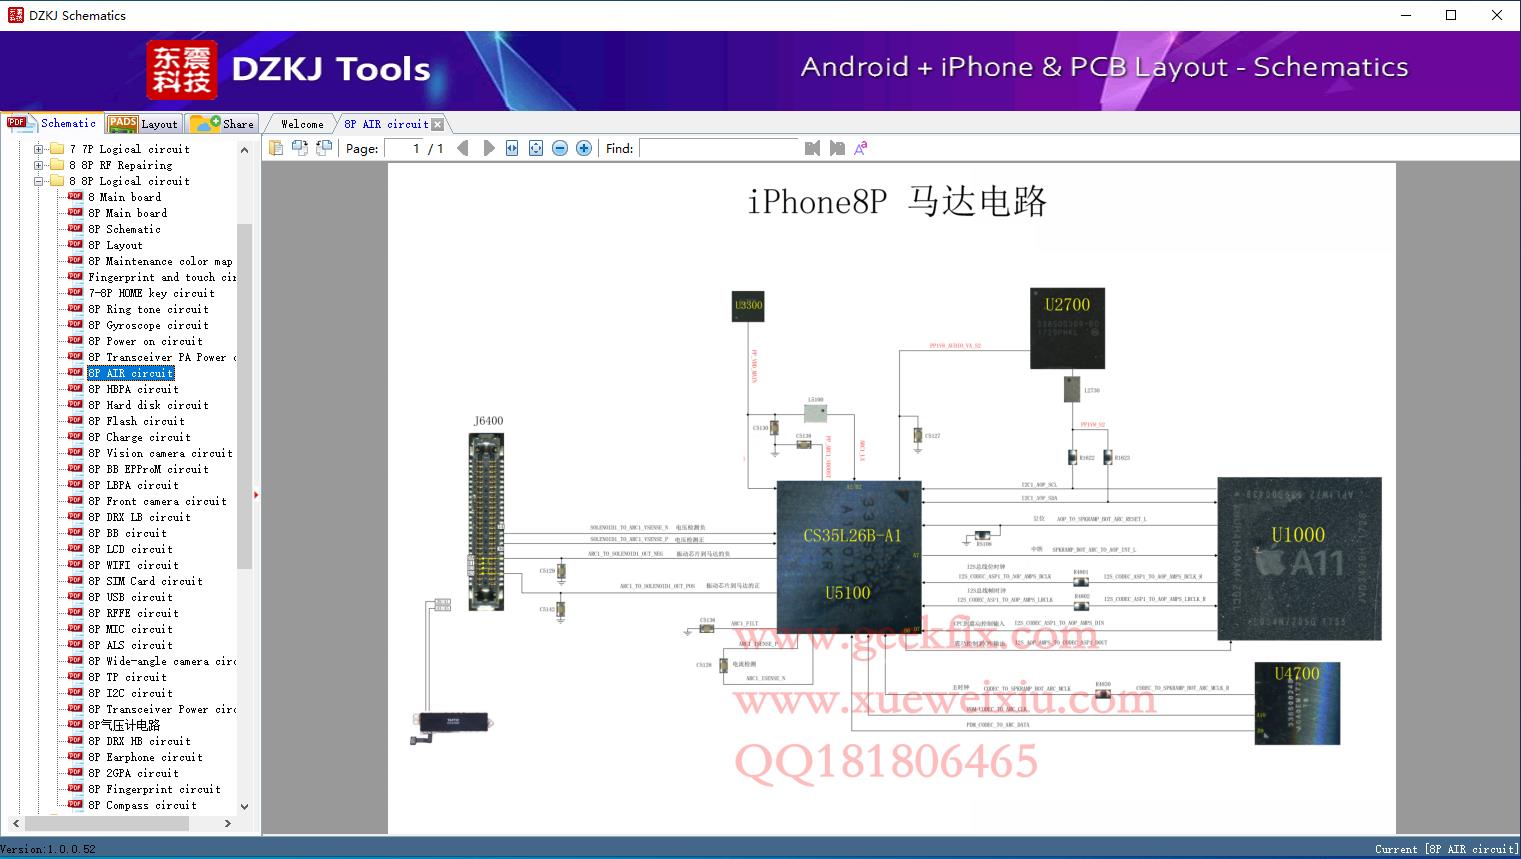Viewport: 1521px width, 859px height.
Task: Click the copy document toolbar icon
Action: [275, 148]
